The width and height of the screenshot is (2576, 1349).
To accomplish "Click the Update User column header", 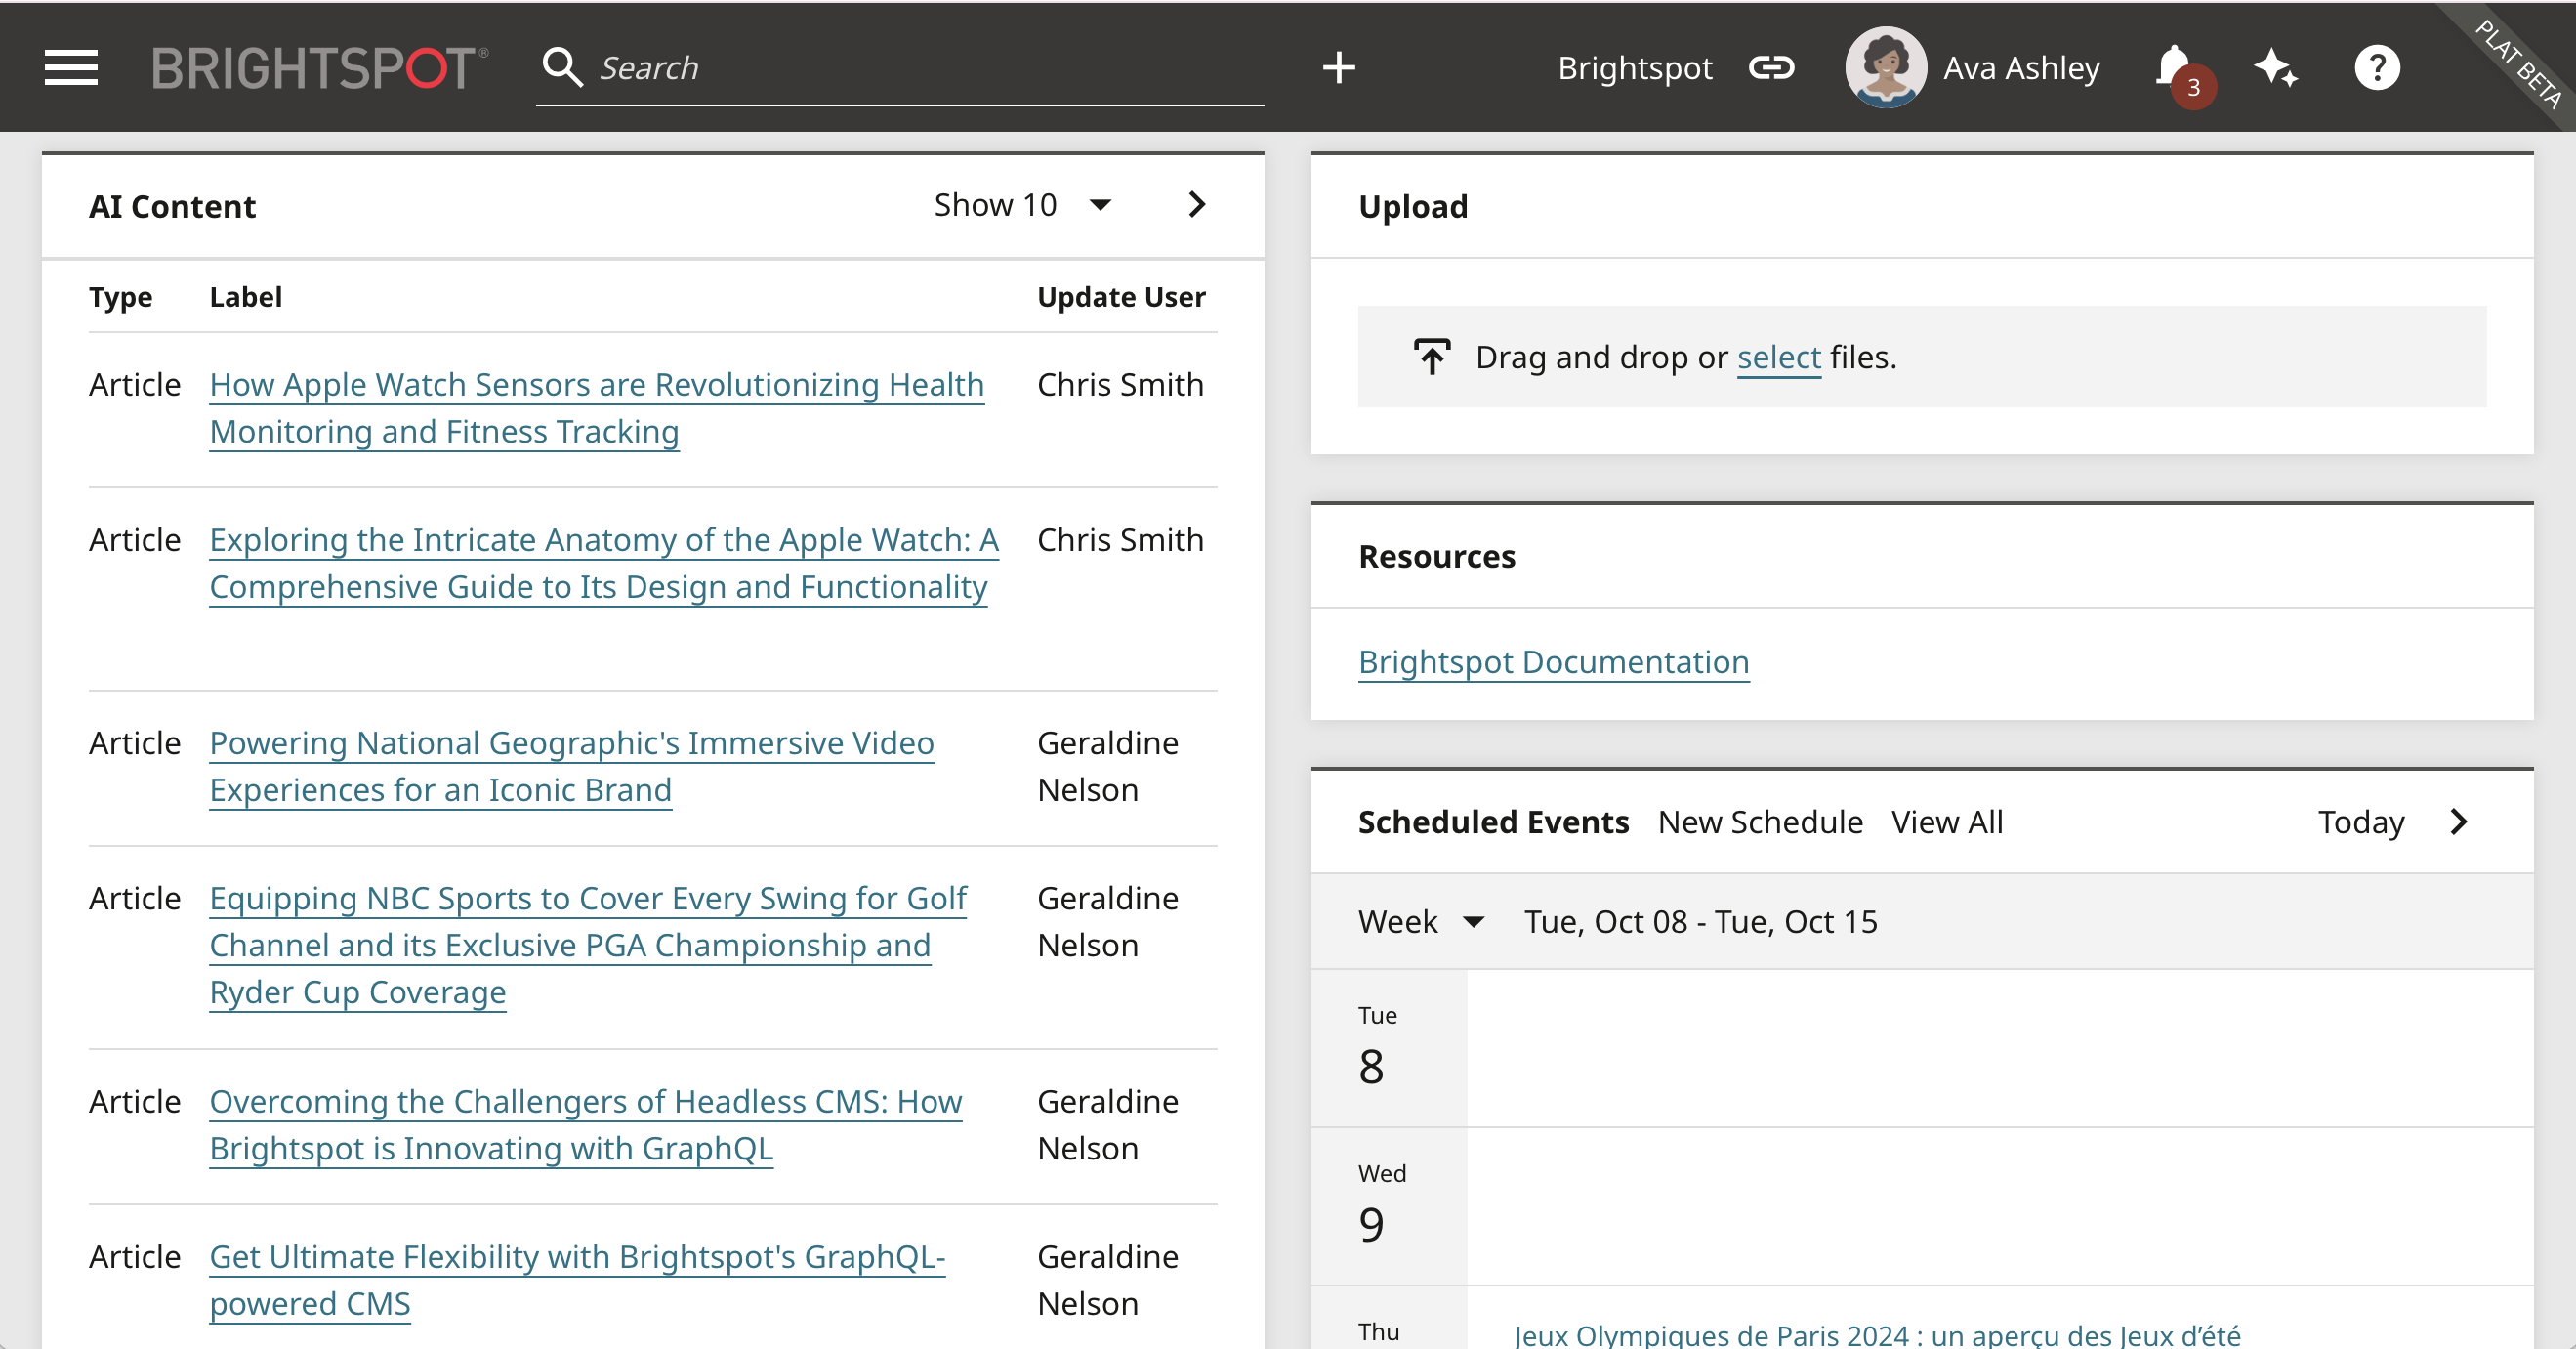I will coord(1121,297).
